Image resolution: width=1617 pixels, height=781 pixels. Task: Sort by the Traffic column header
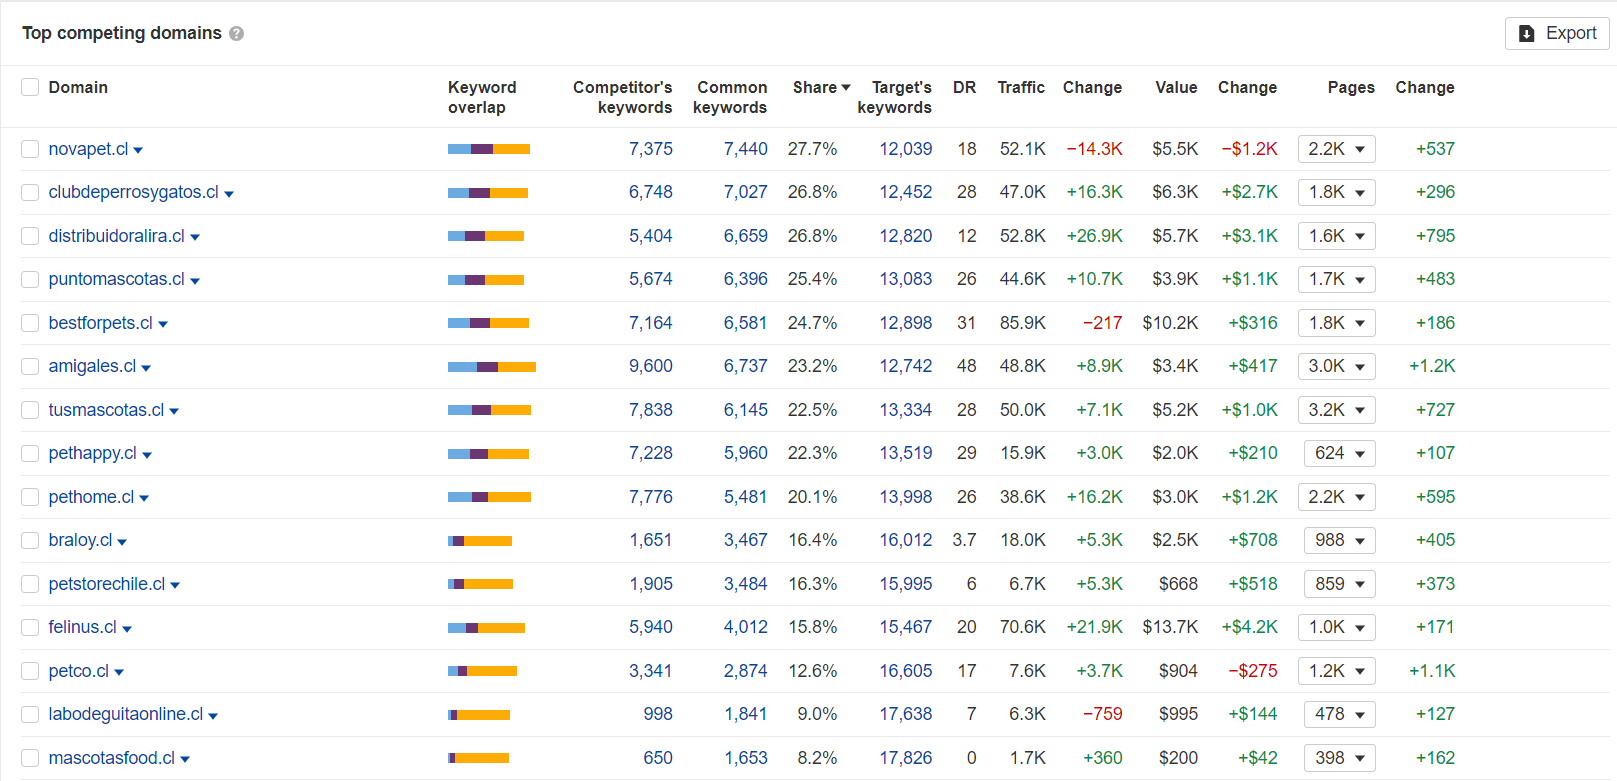coord(1021,87)
